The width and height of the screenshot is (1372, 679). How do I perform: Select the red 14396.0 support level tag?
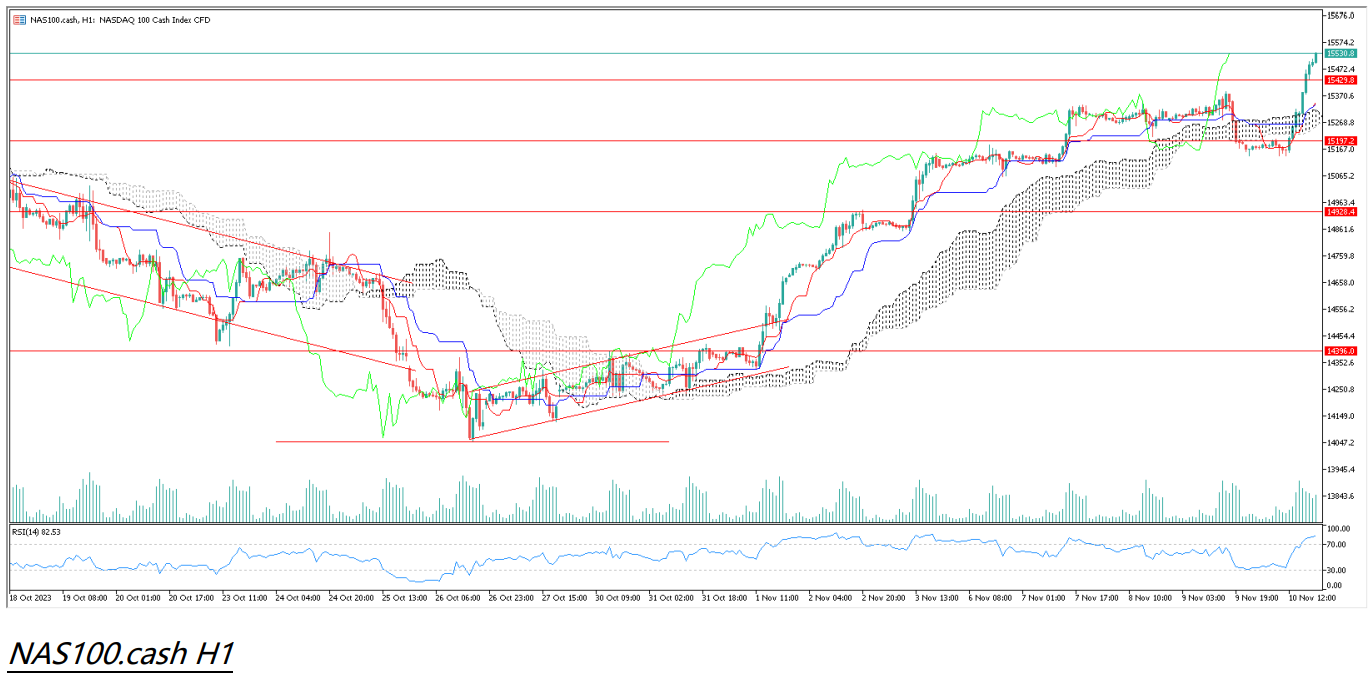(1339, 351)
